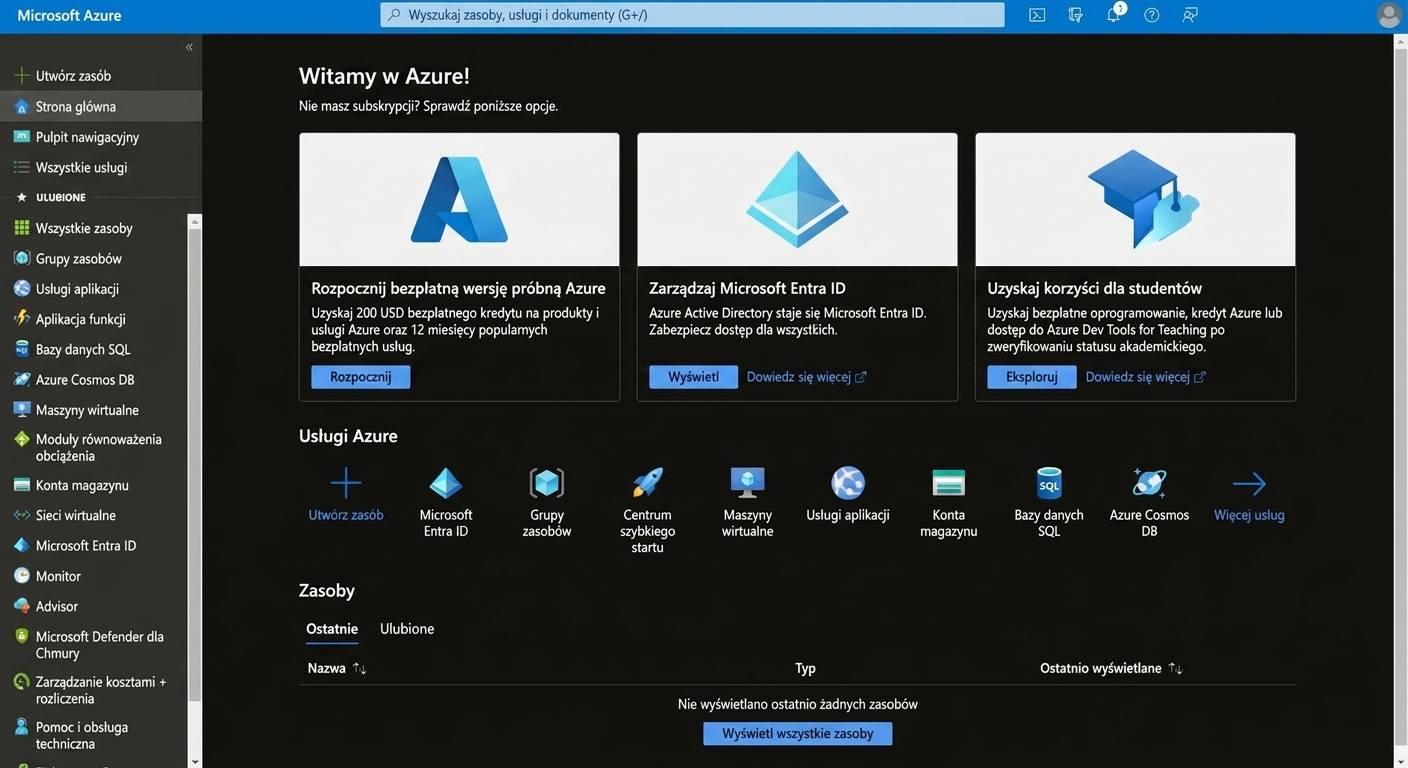Click Usługi aplikacji sidebar icon
This screenshot has width=1408, height=768.
[x=22, y=288]
